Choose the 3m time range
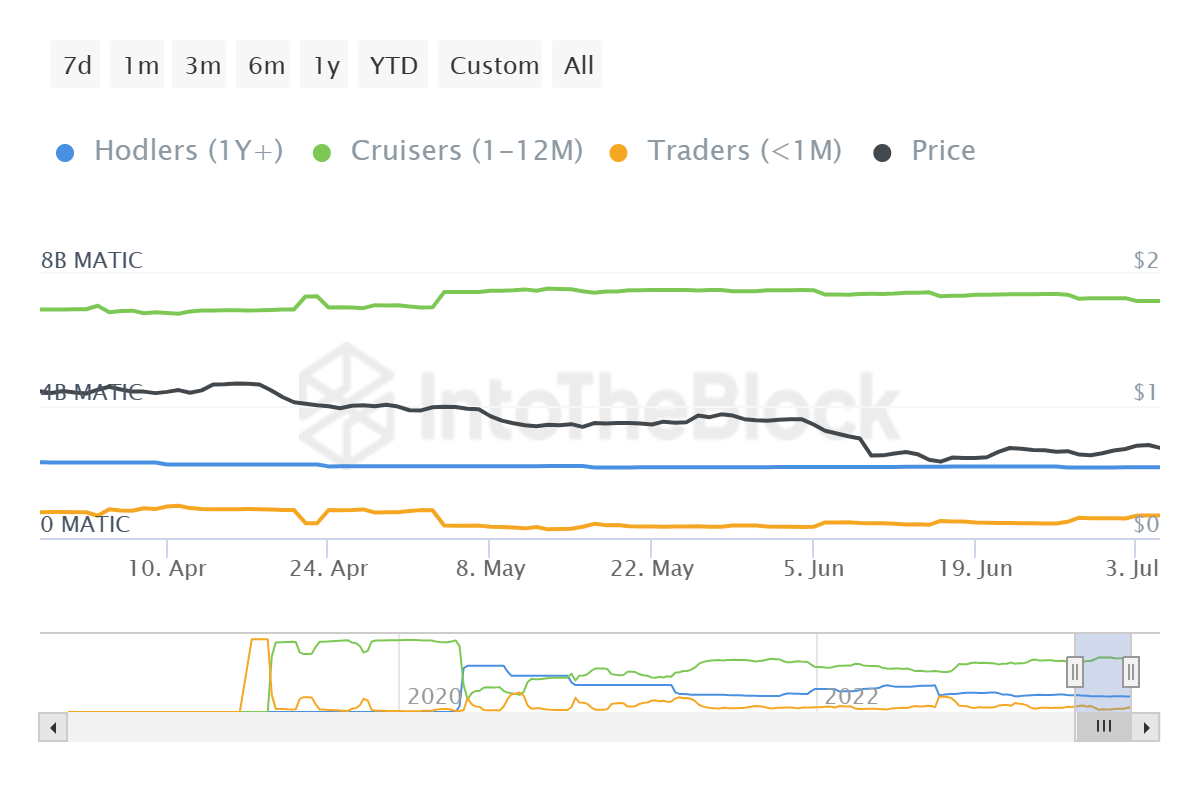 (x=203, y=65)
